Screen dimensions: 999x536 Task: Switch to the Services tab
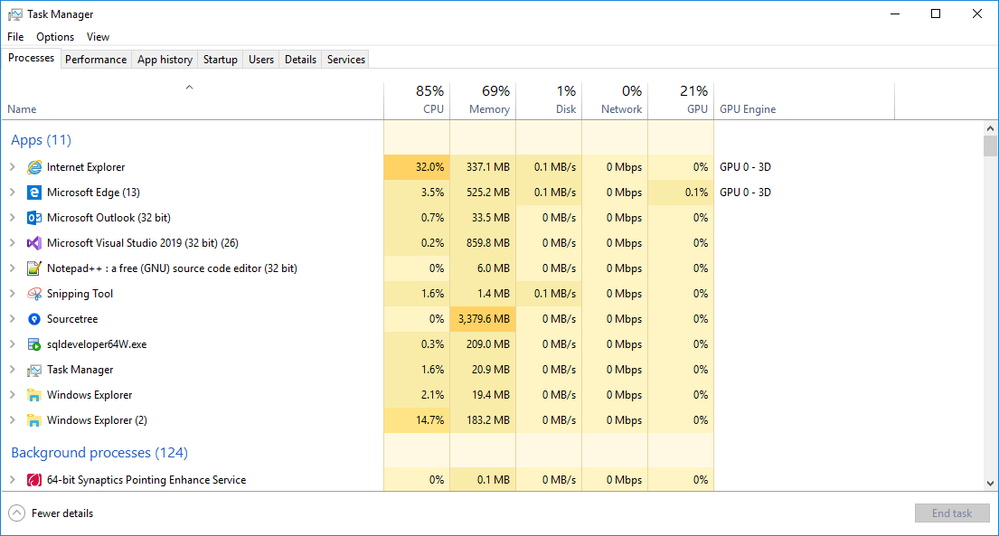[x=346, y=59]
